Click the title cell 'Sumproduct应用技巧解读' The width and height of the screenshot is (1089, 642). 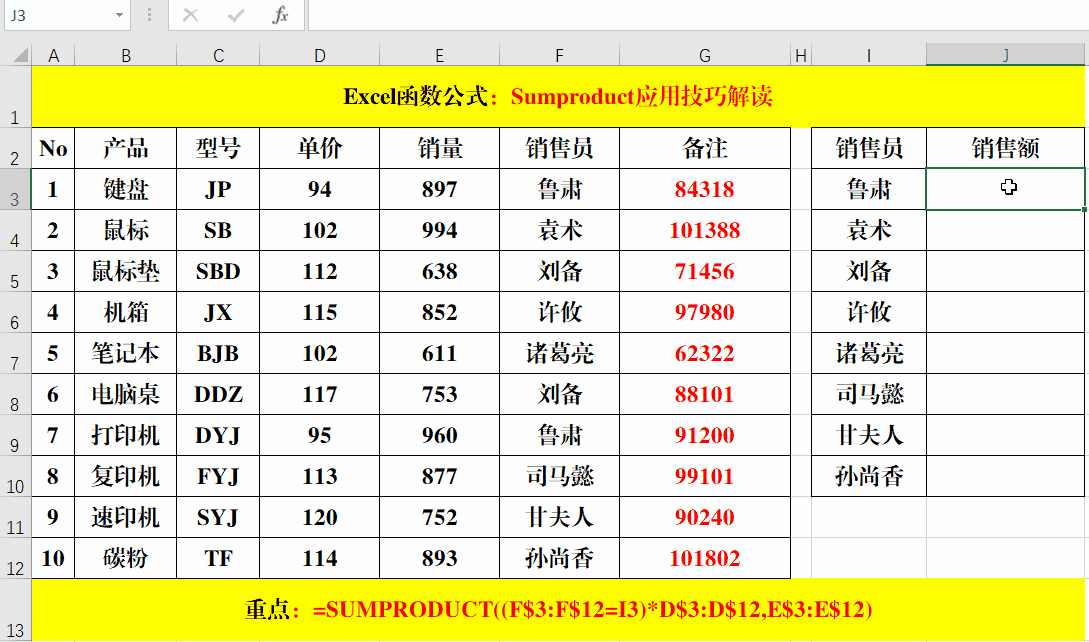click(642, 97)
